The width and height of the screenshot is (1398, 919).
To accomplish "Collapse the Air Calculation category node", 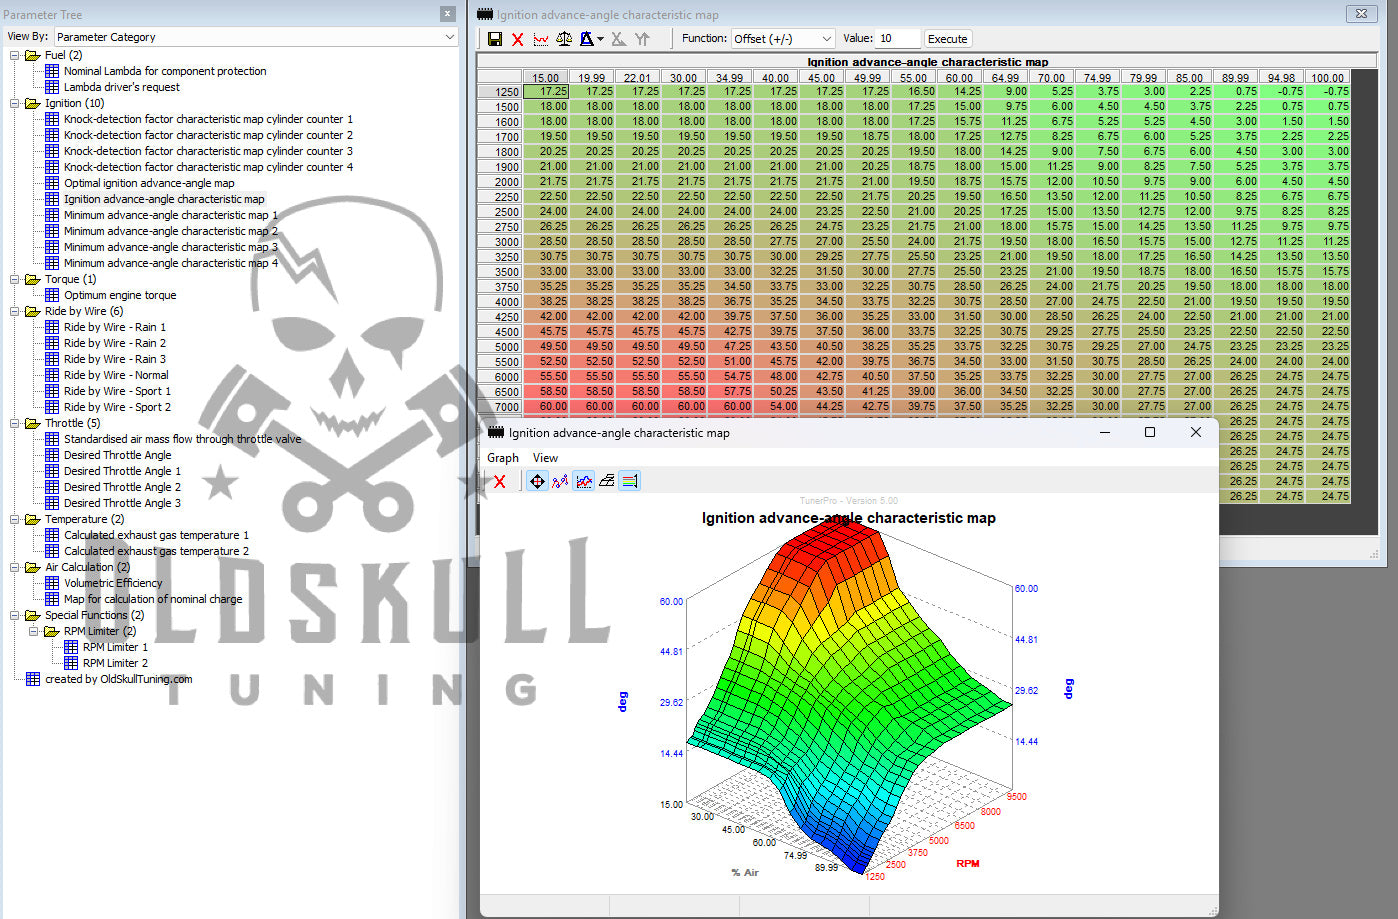I will pyautogui.click(x=15, y=567).
